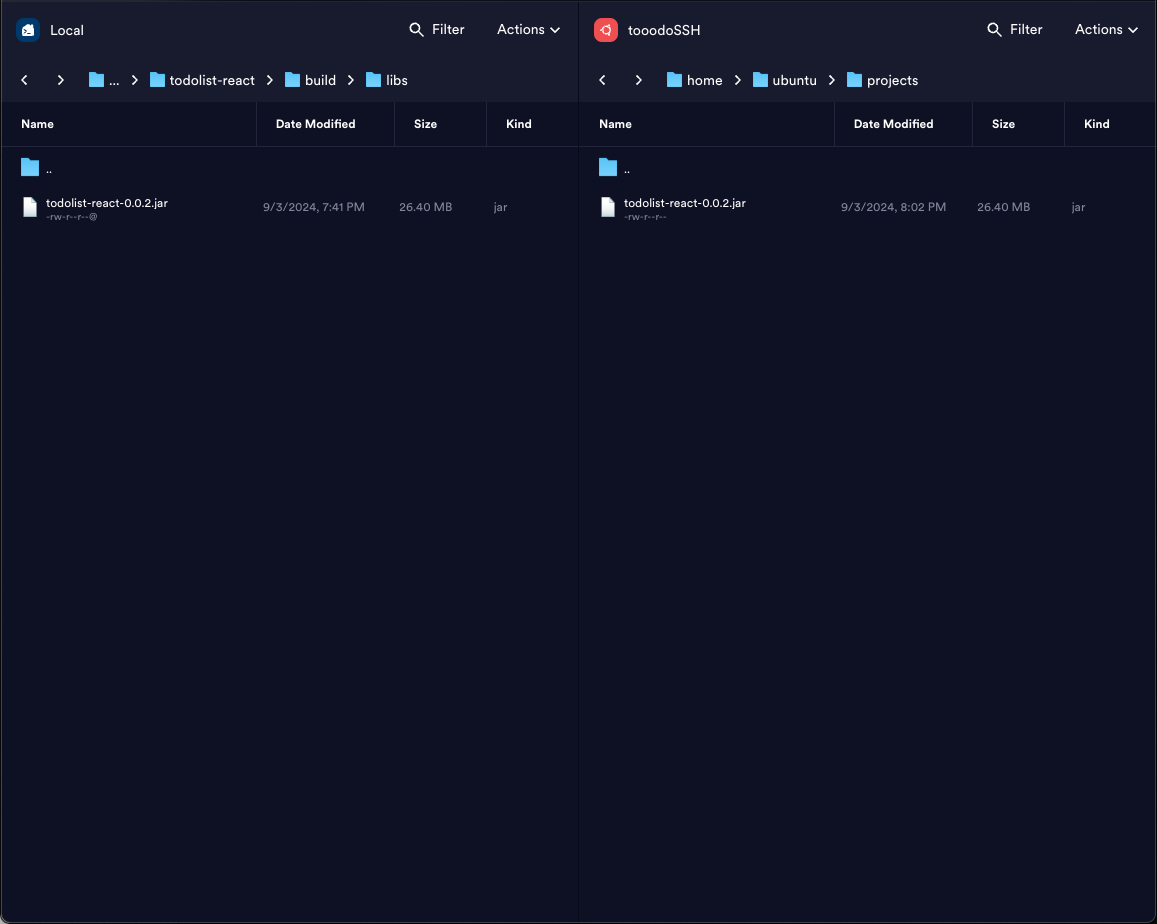The width and height of the screenshot is (1157, 924).
Task: Select todolist-react-0.0.2.jar in tooodoSSH pane
Action: click(868, 207)
